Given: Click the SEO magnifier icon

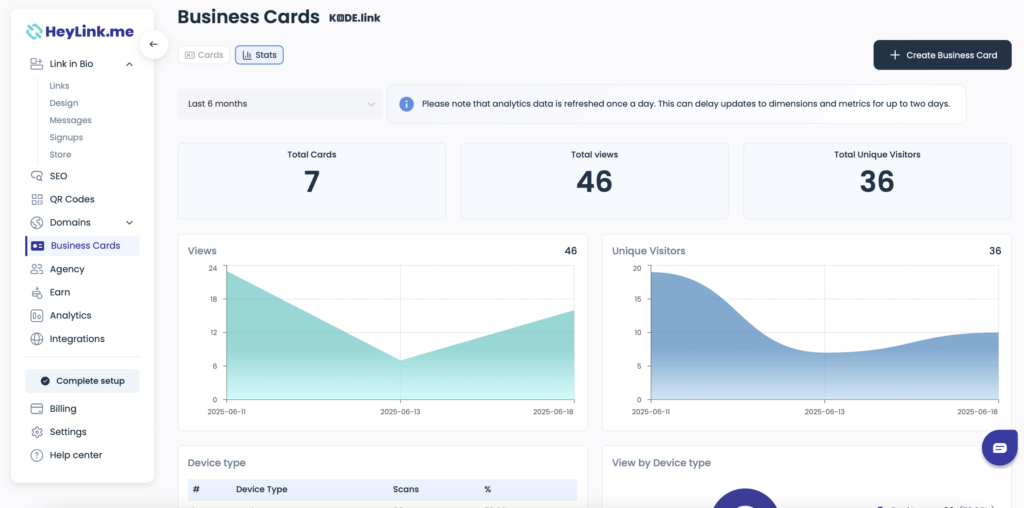Looking at the screenshot, I should point(37,176).
